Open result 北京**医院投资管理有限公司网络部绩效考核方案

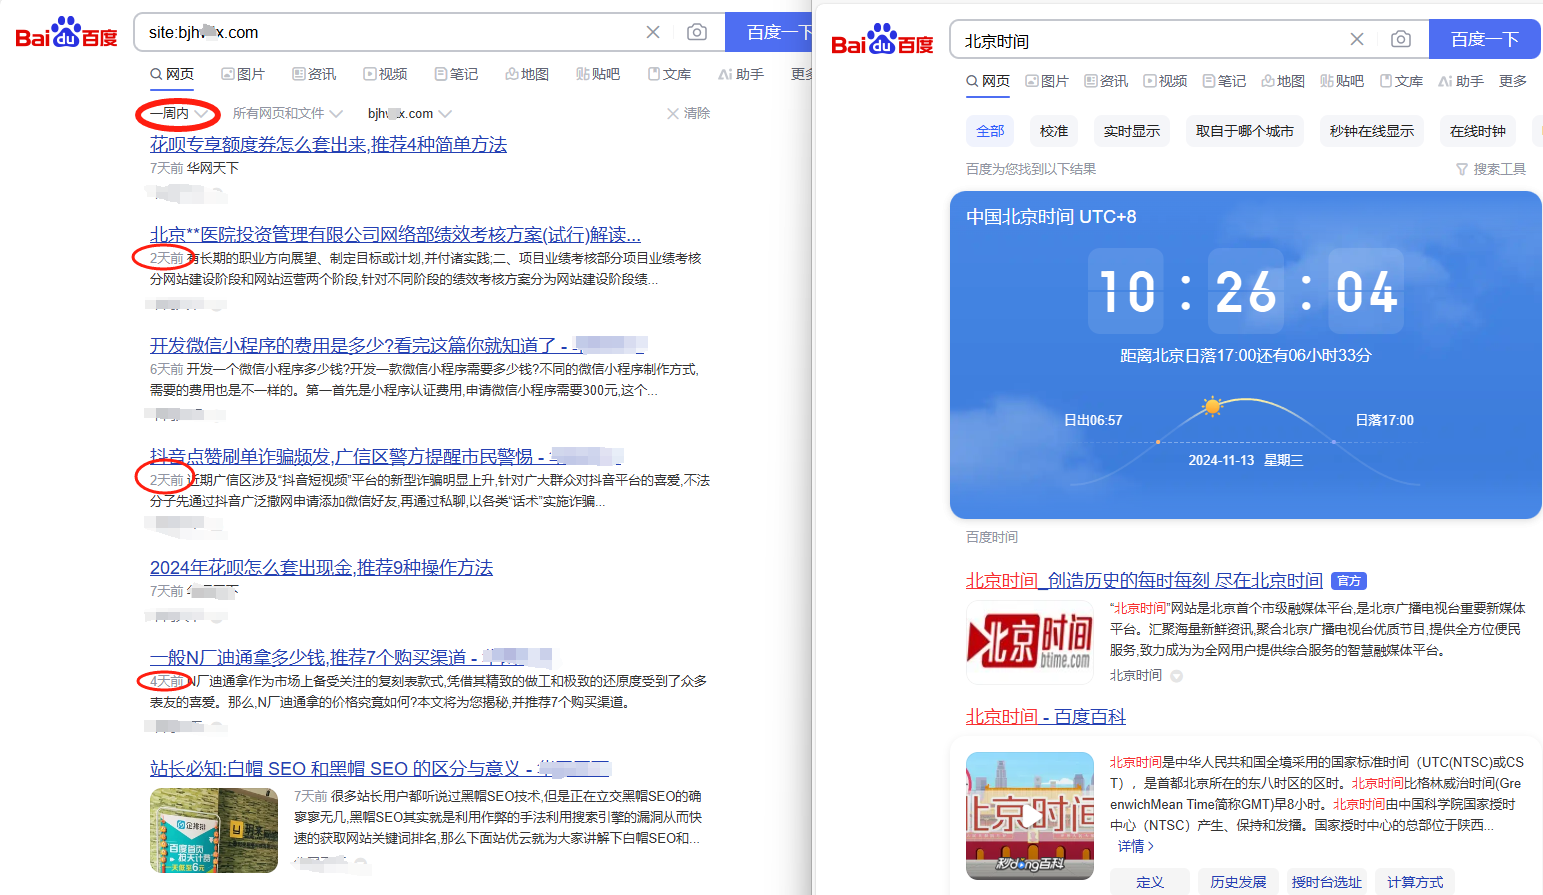pyautogui.click(x=395, y=234)
